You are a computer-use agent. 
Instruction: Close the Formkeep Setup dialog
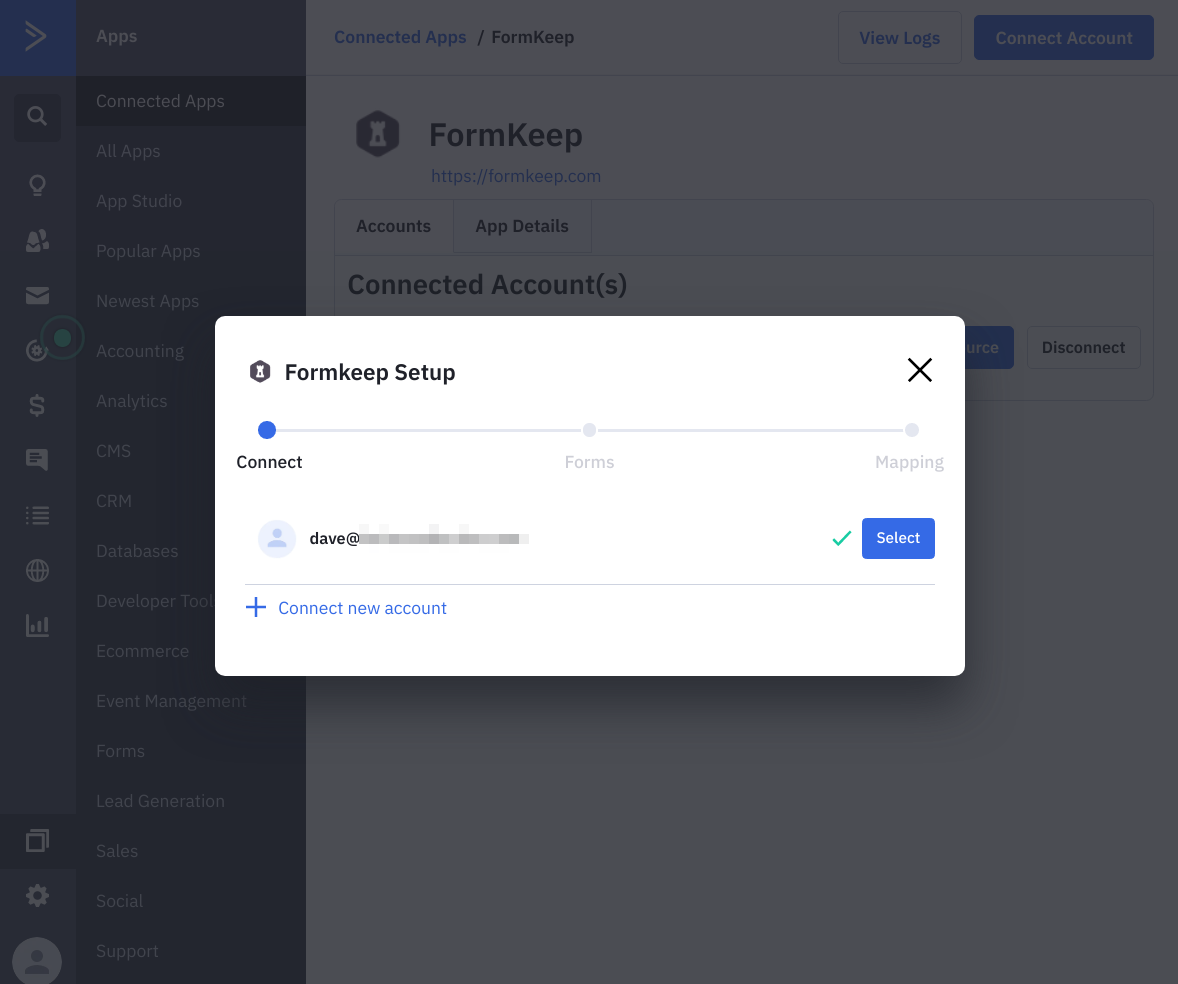(x=920, y=370)
